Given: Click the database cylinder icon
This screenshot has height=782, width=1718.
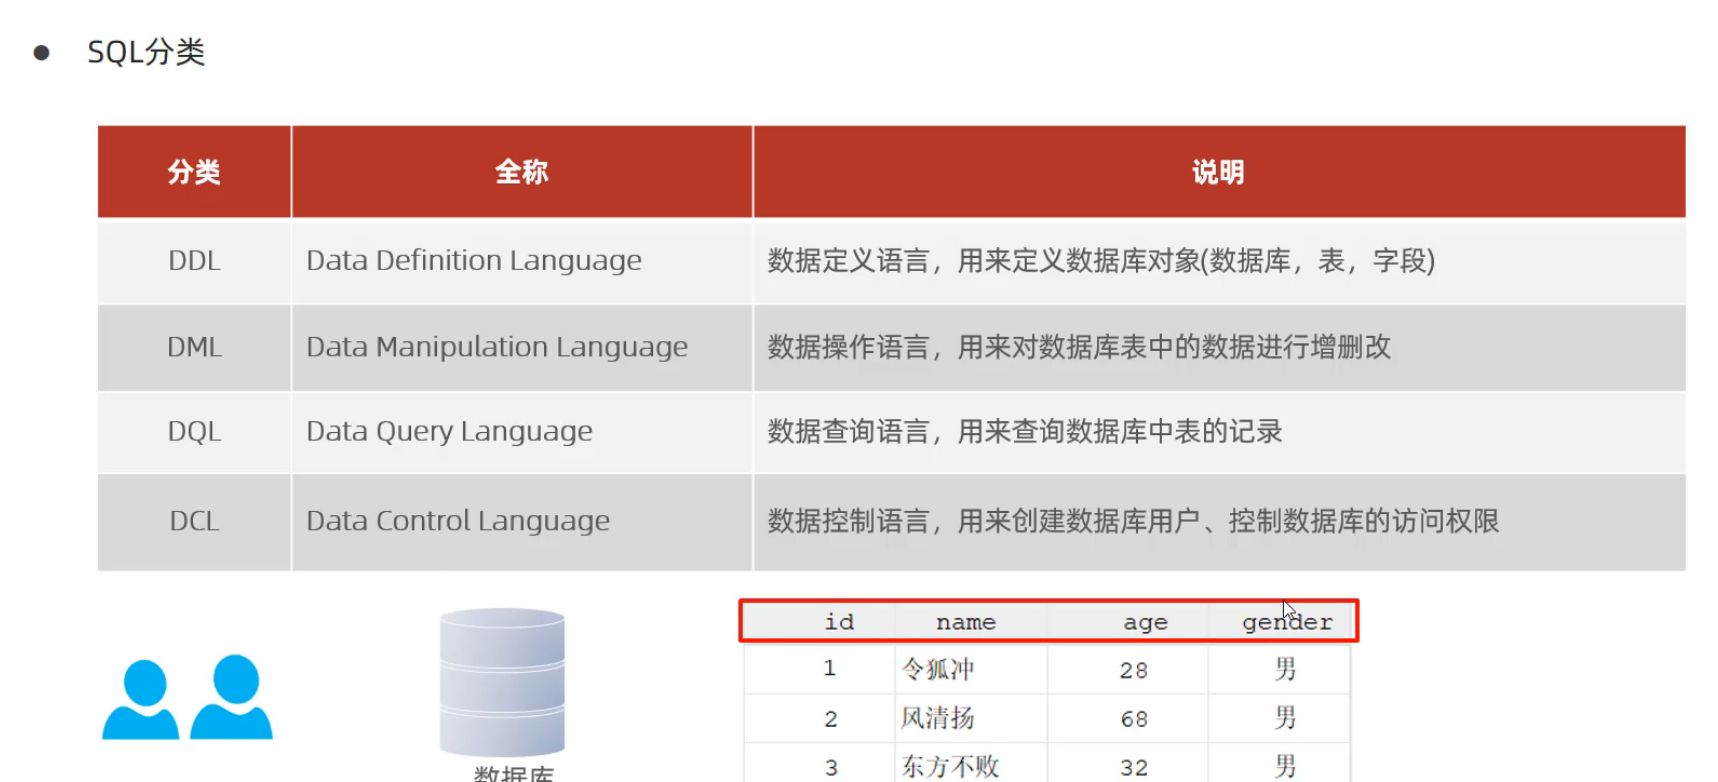Looking at the screenshot, I should tap(502, 682).
